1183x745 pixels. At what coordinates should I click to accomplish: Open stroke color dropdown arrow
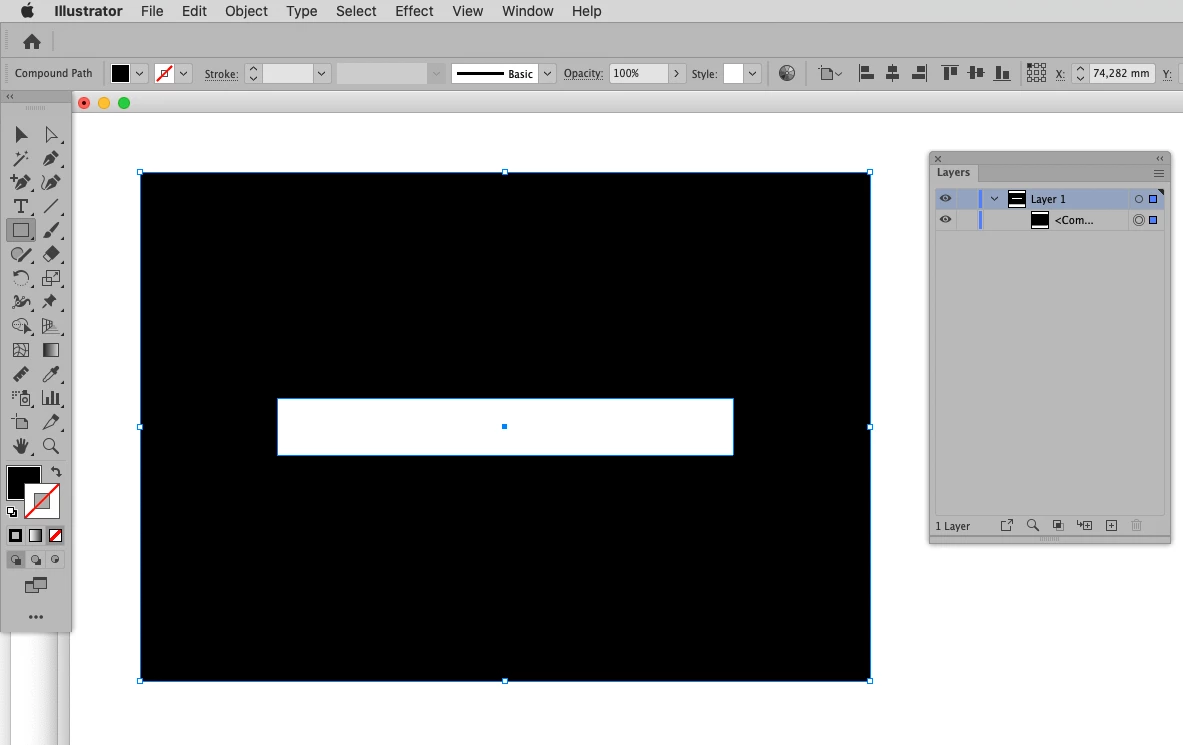point(183,73)
